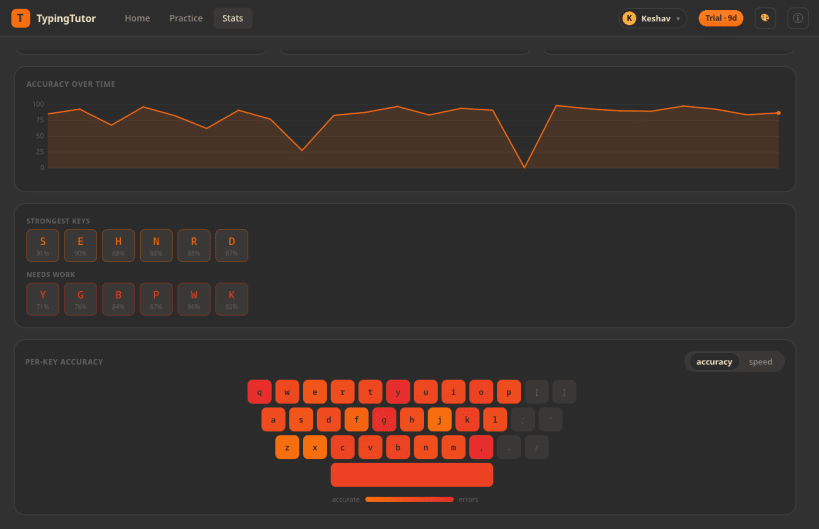Click the l key on heatmap keyboard
The height and width of the screenshot is (529, 819).
point(495,420)
